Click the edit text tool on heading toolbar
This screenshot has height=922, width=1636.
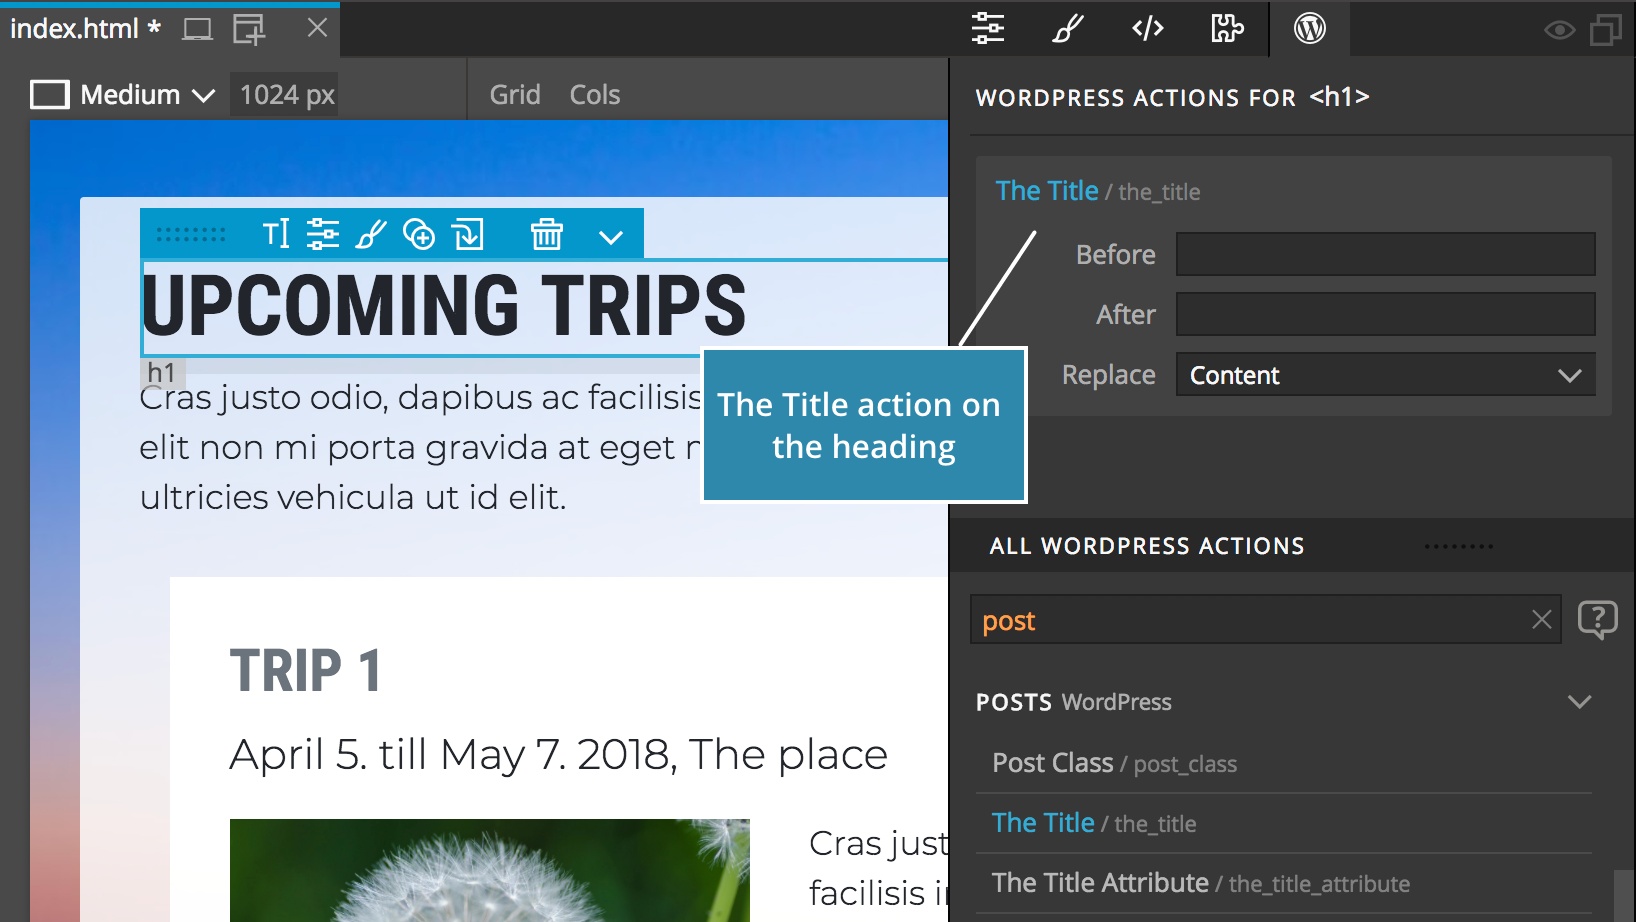tap(276, 234)
